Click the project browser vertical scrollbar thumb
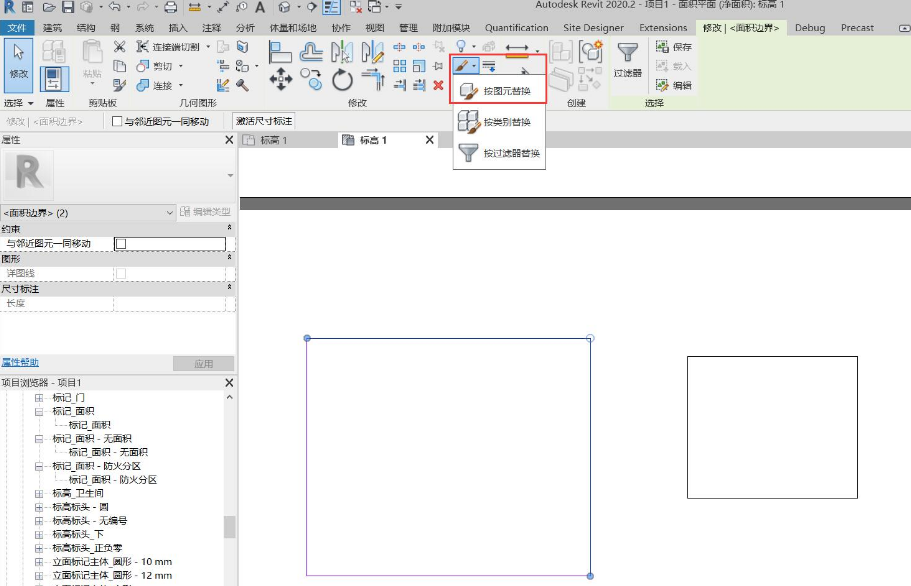The width and height of the screenshot is (911, 586). pos(229,527)
